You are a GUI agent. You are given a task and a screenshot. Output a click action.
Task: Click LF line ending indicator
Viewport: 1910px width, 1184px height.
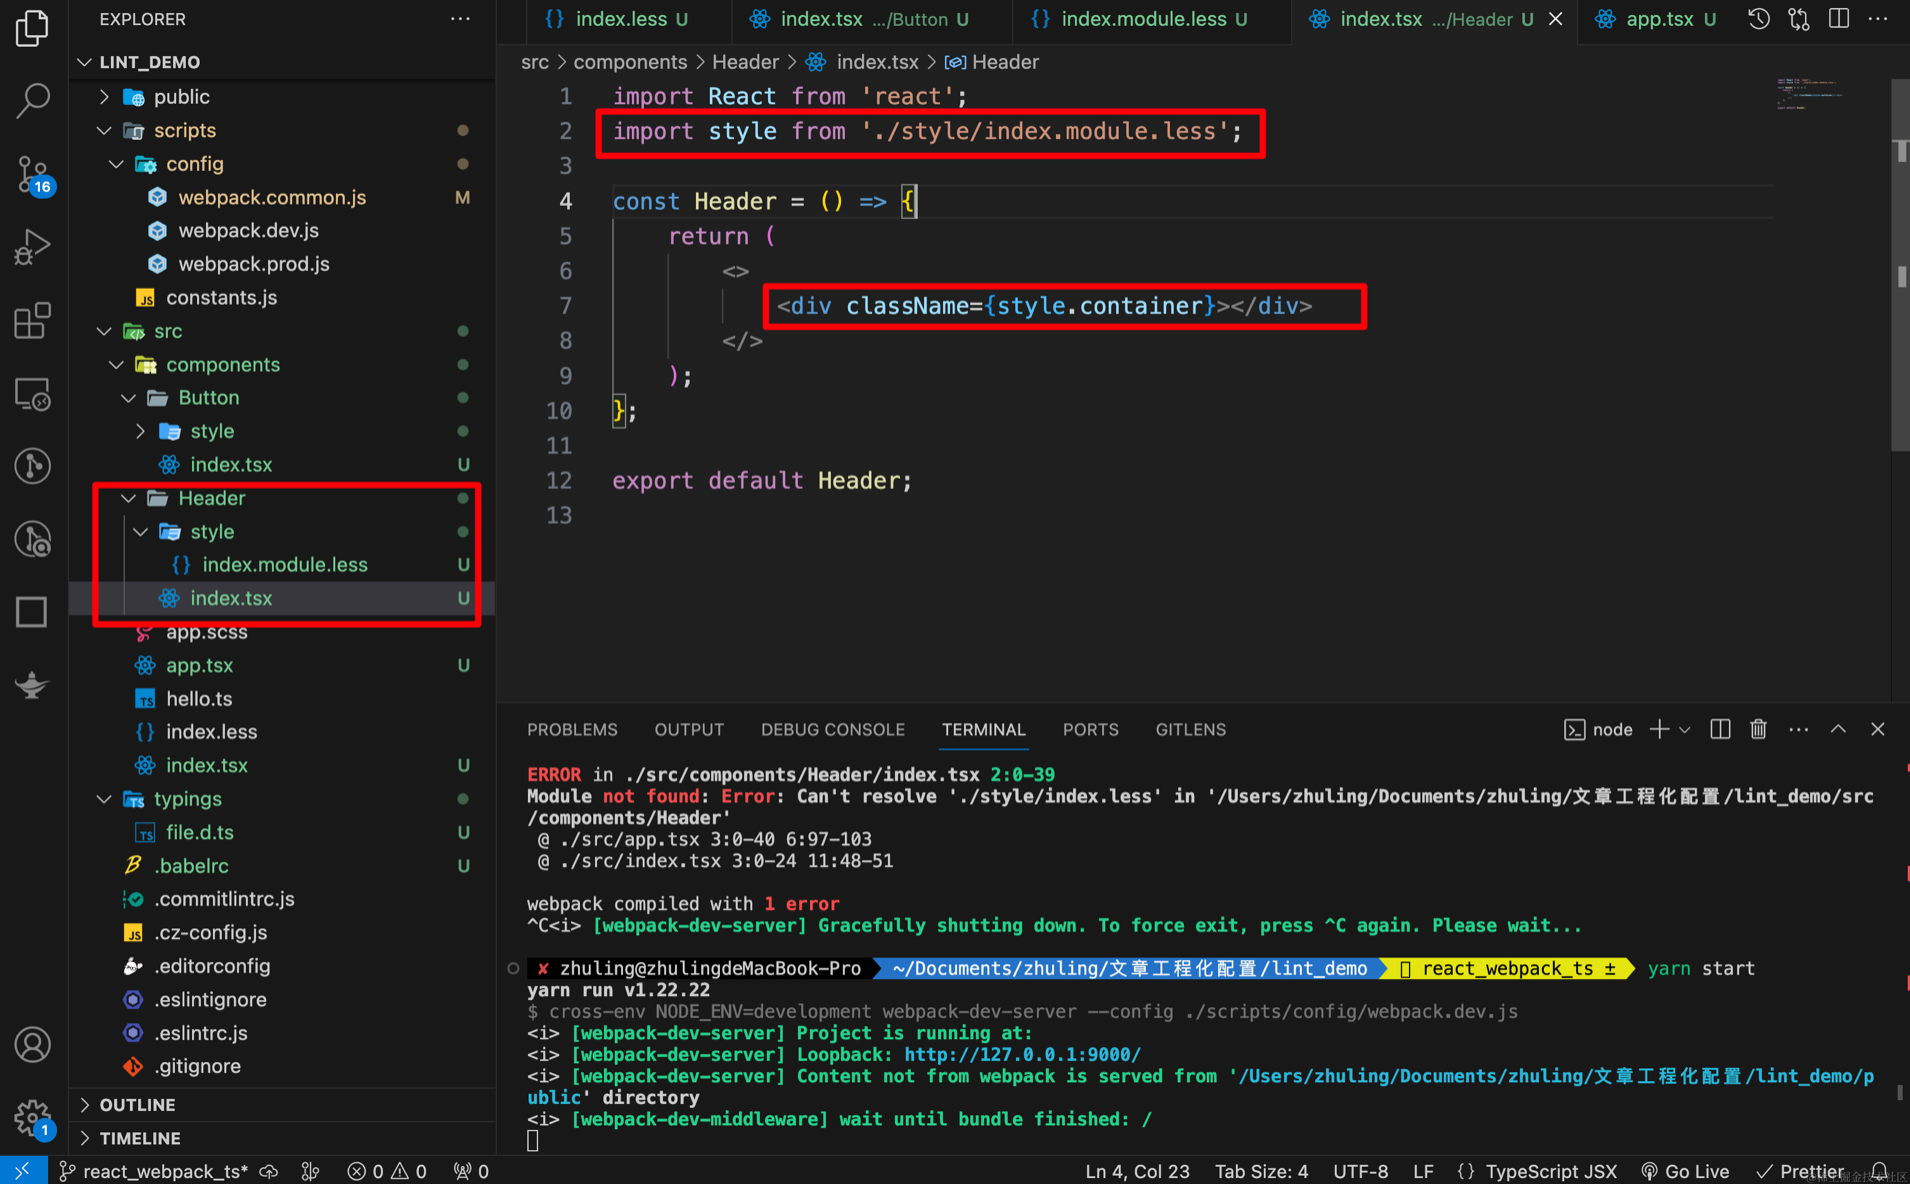coord(1423,1170)
